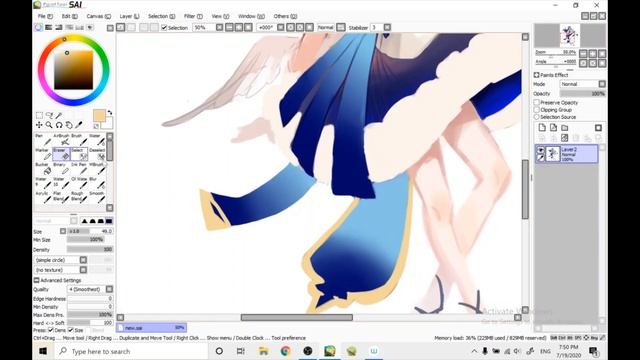
Task: Toggle Press Dens checkbox
Action: [51, 330]
